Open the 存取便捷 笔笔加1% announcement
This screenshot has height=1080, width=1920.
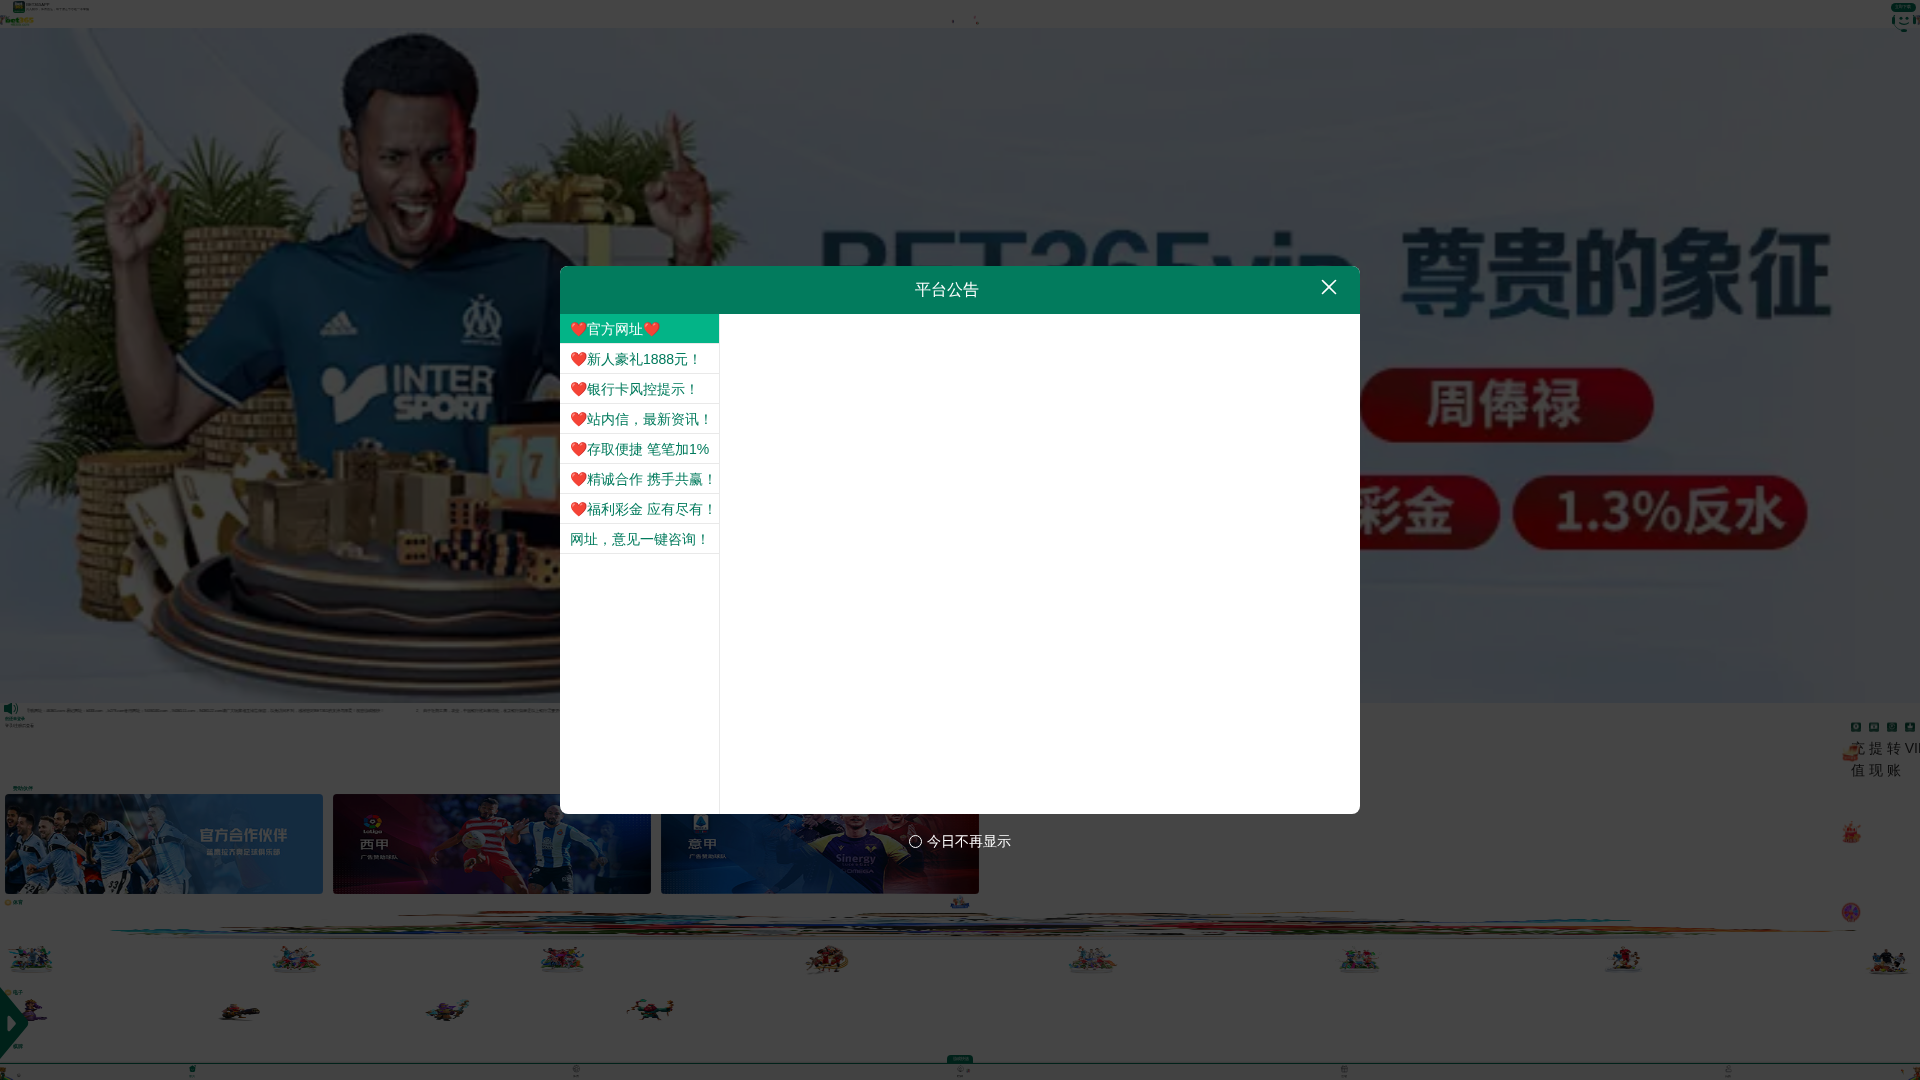pos(639,449)
